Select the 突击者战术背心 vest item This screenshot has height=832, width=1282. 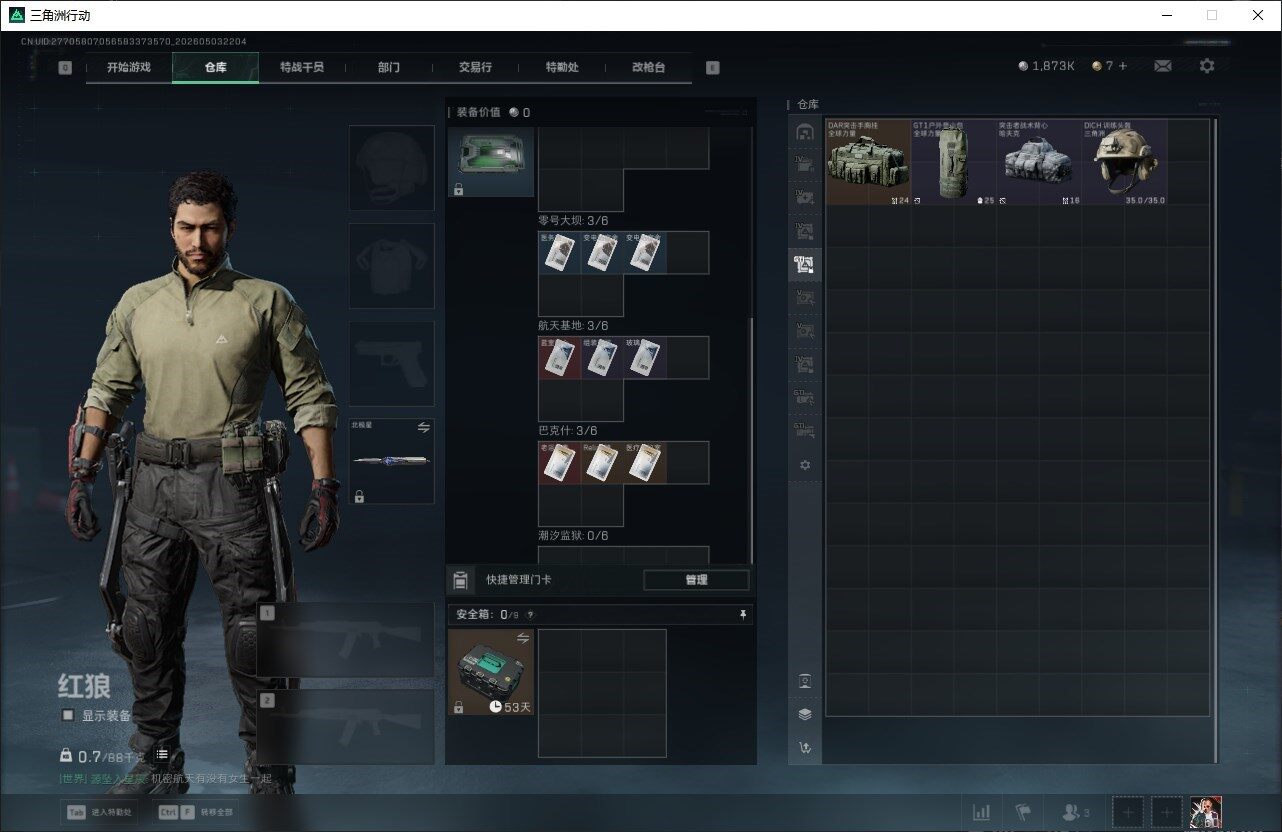(1039, 162)
